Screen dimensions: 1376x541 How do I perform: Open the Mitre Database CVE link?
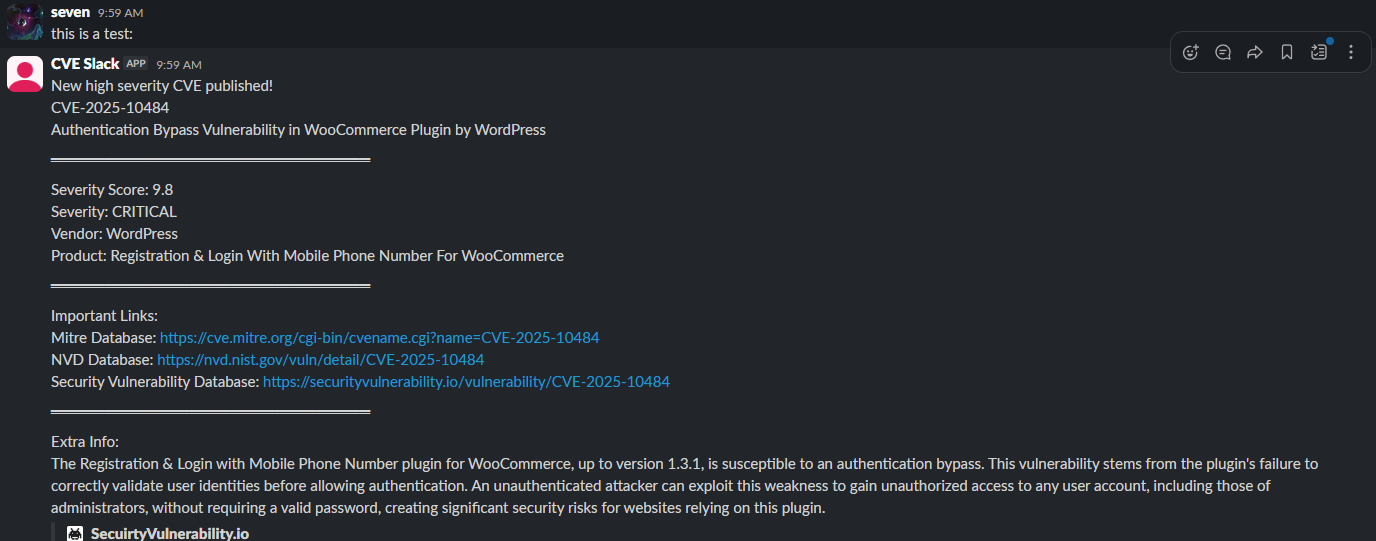(379, 338)
